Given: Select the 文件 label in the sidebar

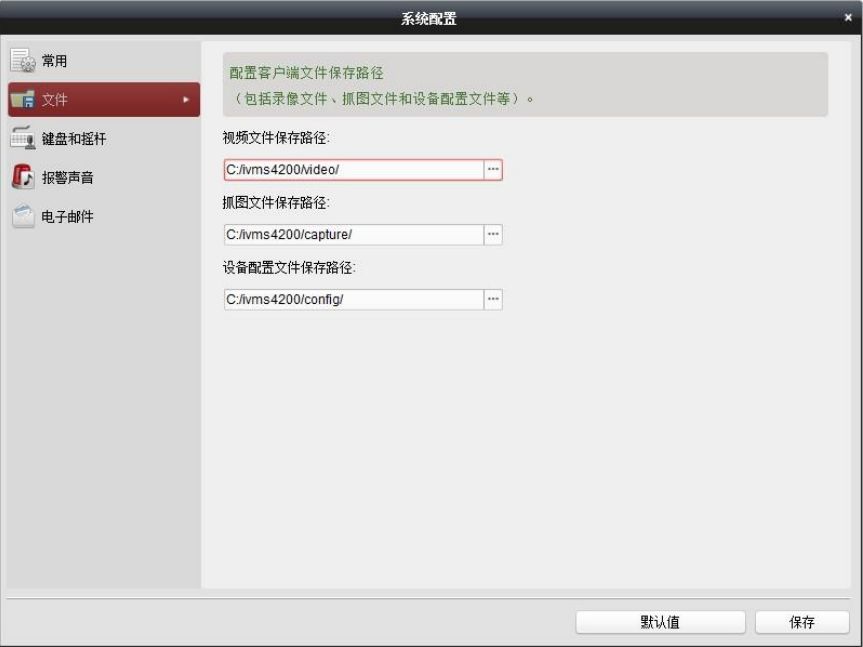Looking at the screenshot, I should (x=55, y=100).
